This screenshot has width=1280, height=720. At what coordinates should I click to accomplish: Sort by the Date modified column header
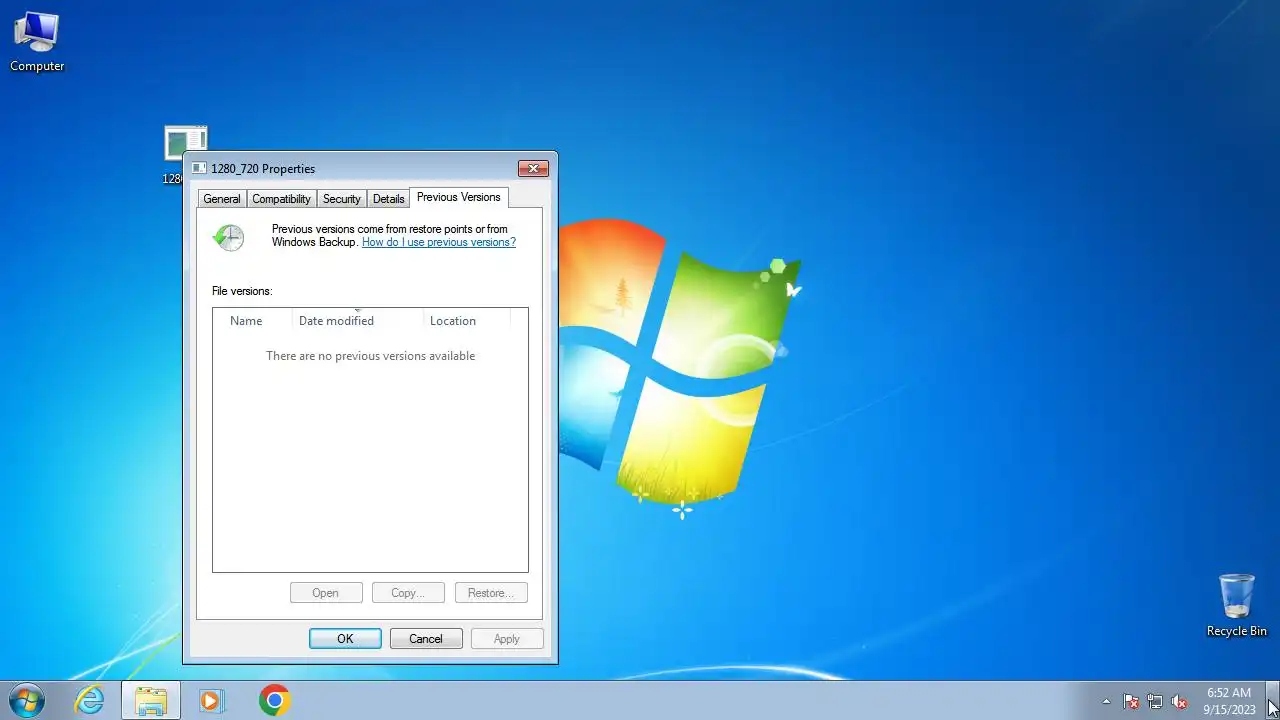358,320
